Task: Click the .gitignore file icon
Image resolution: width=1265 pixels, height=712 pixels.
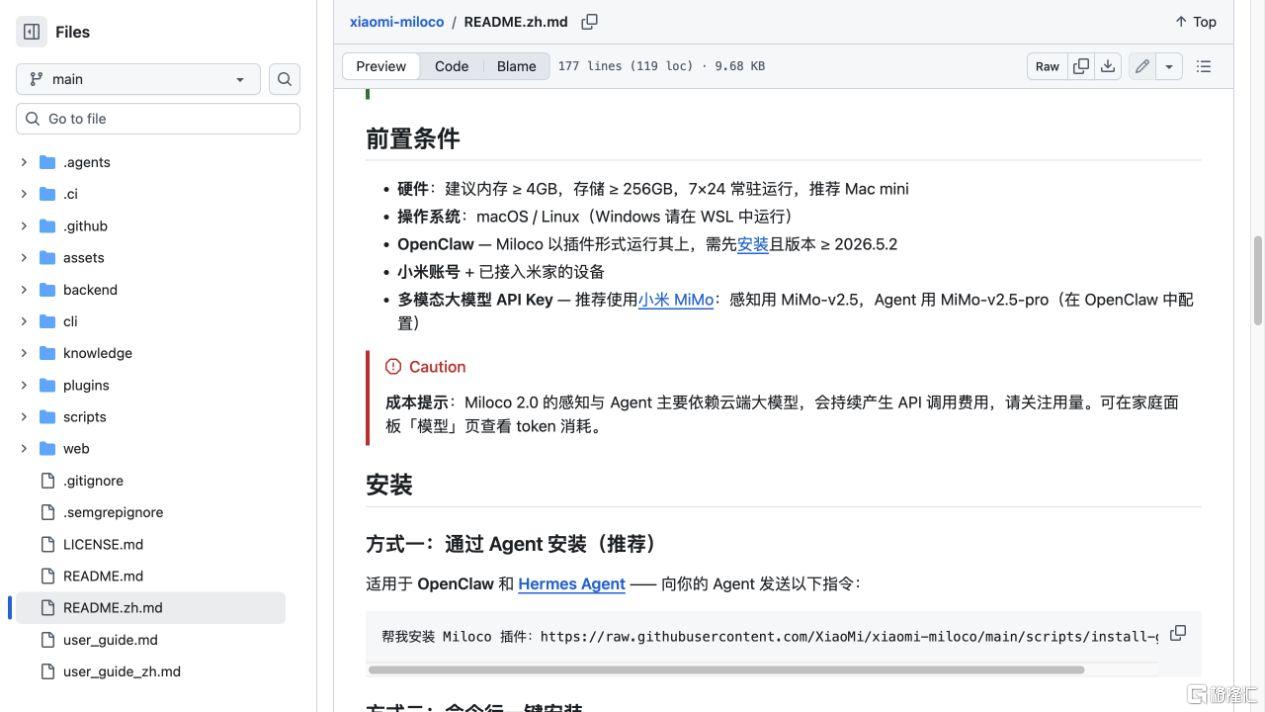Action: (47, 481)
